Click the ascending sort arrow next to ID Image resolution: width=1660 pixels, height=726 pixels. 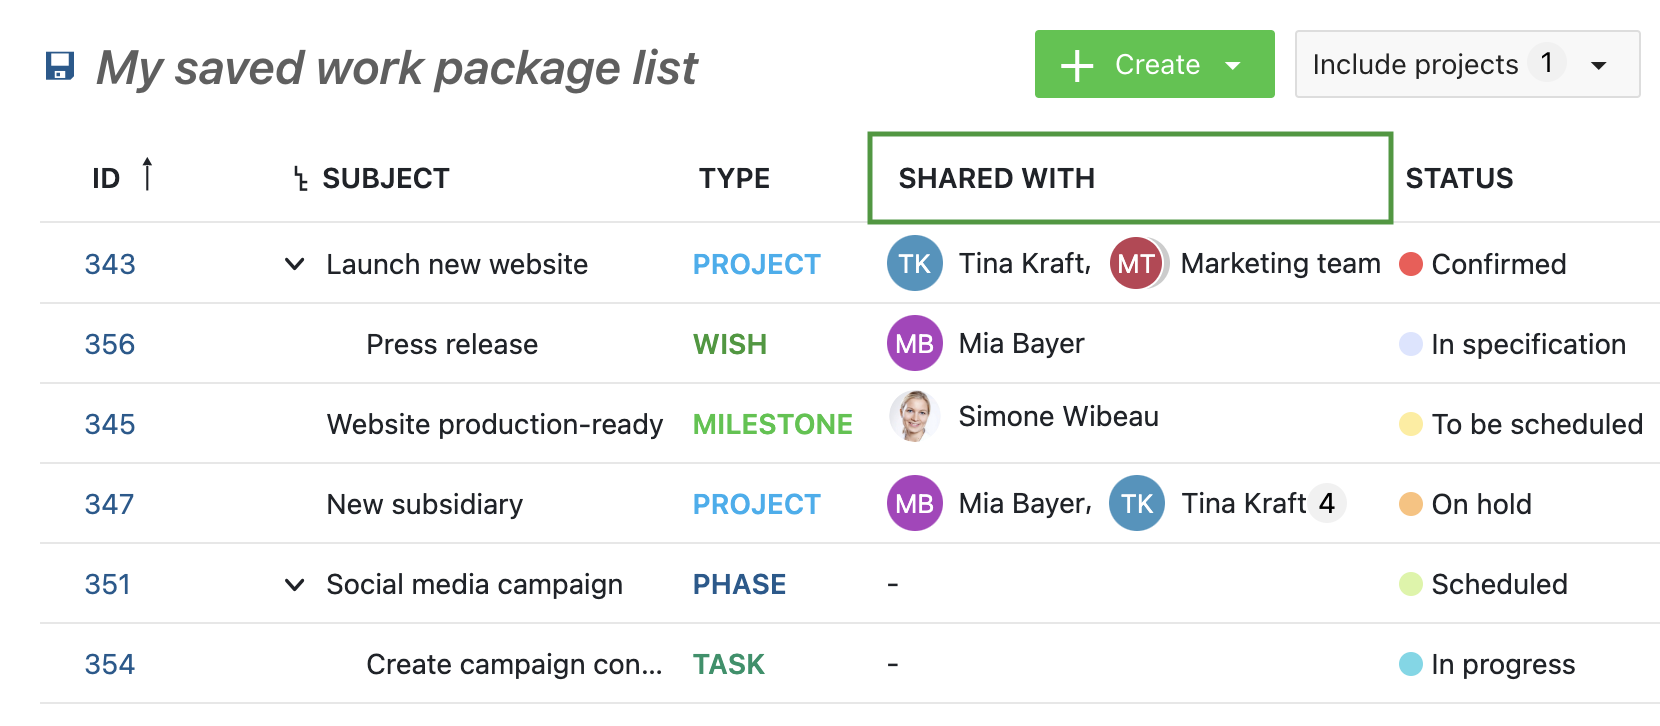coord(147,174)
